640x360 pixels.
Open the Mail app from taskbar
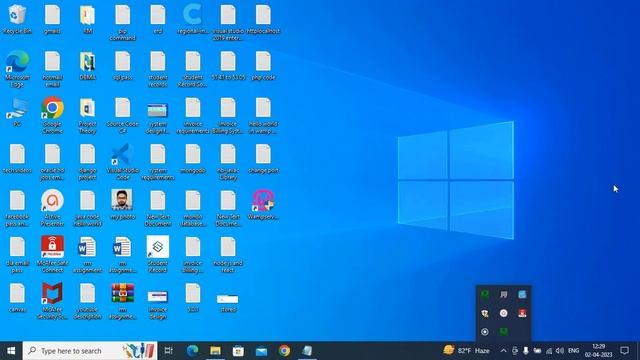[x=261, y=351]
